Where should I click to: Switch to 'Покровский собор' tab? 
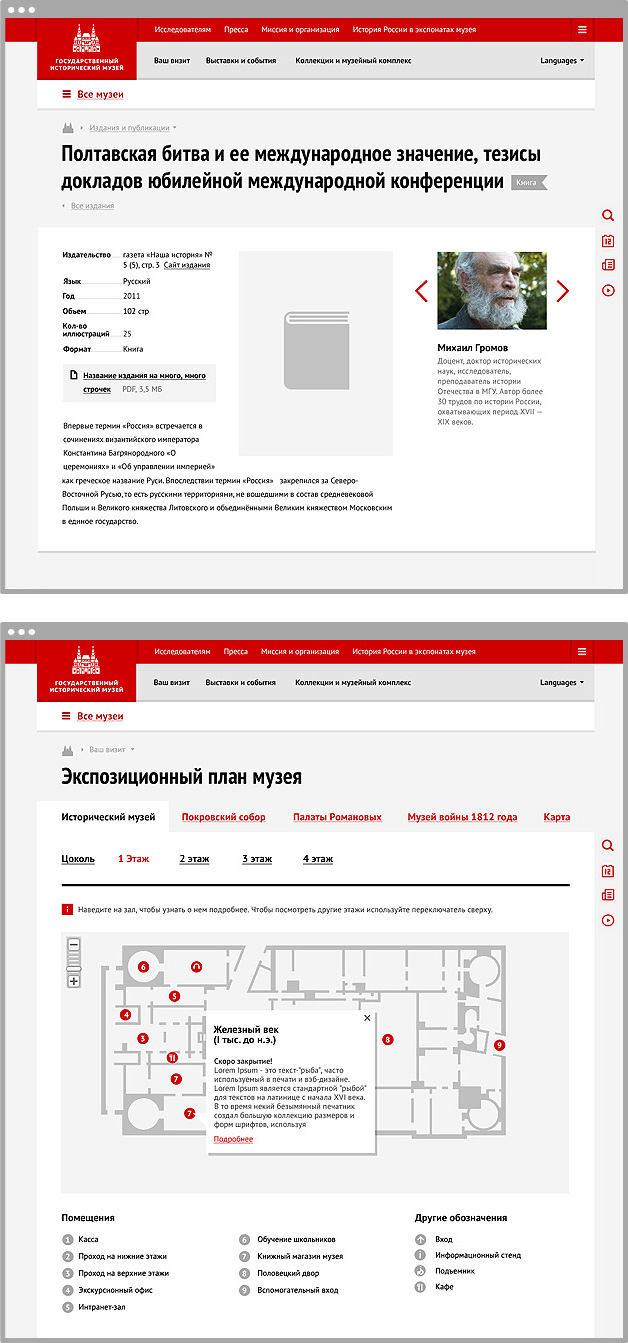click(224, 817)
